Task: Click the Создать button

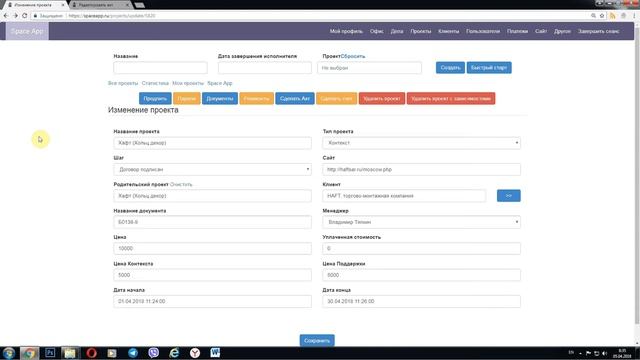Action: click(450, 68)
